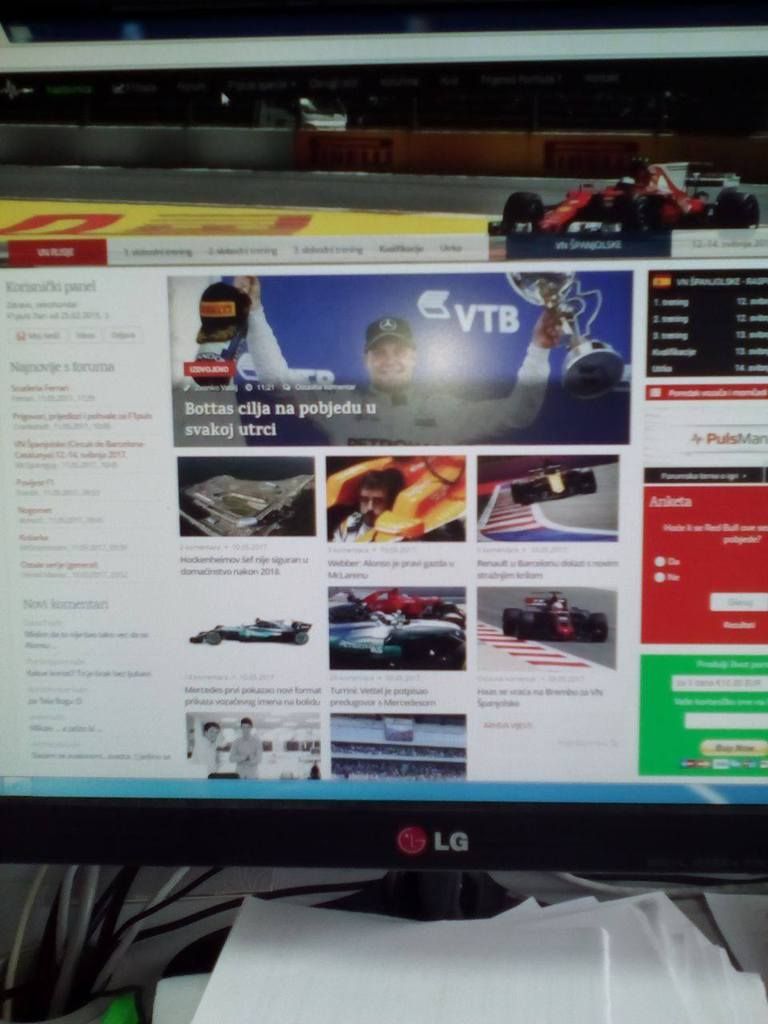
Task: Open the Mercedes novi format article thumbnail
Action: [249, 630]
